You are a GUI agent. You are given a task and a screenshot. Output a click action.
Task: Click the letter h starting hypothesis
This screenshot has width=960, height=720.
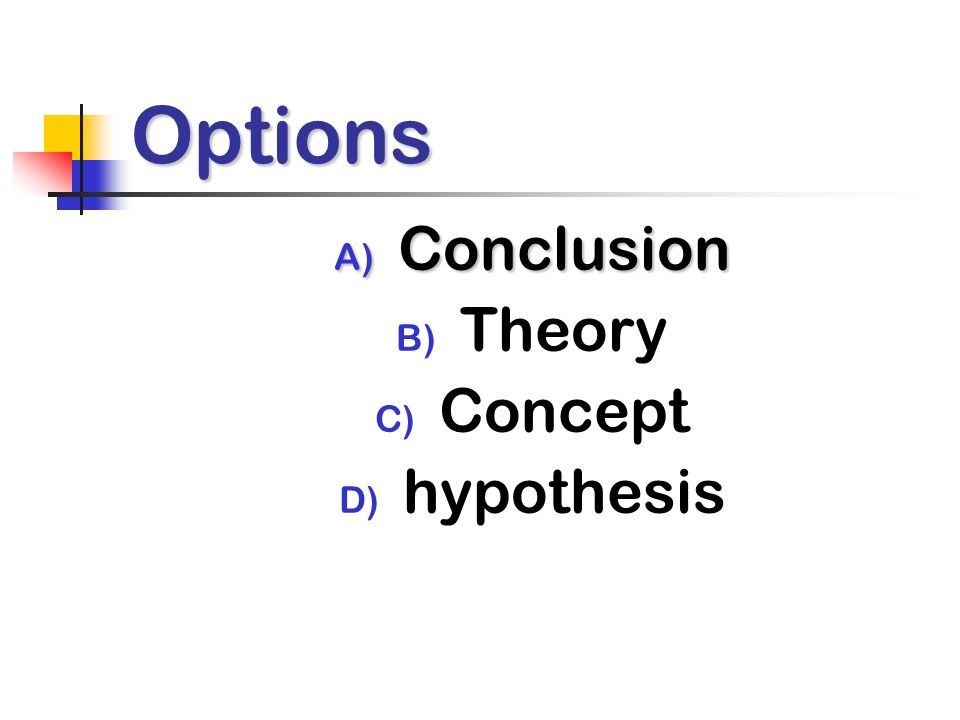point(421,490)
